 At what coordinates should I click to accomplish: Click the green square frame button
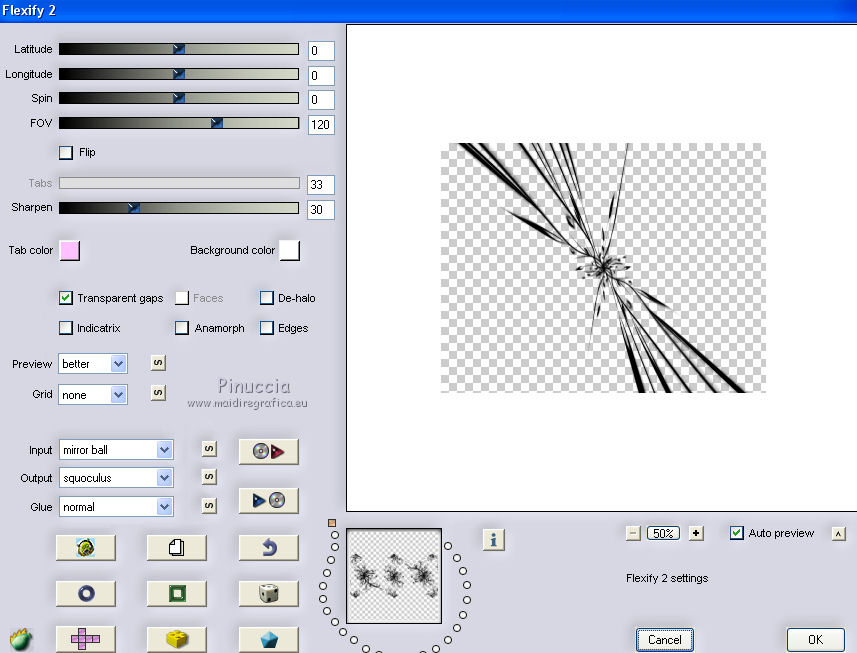[177, 593]
